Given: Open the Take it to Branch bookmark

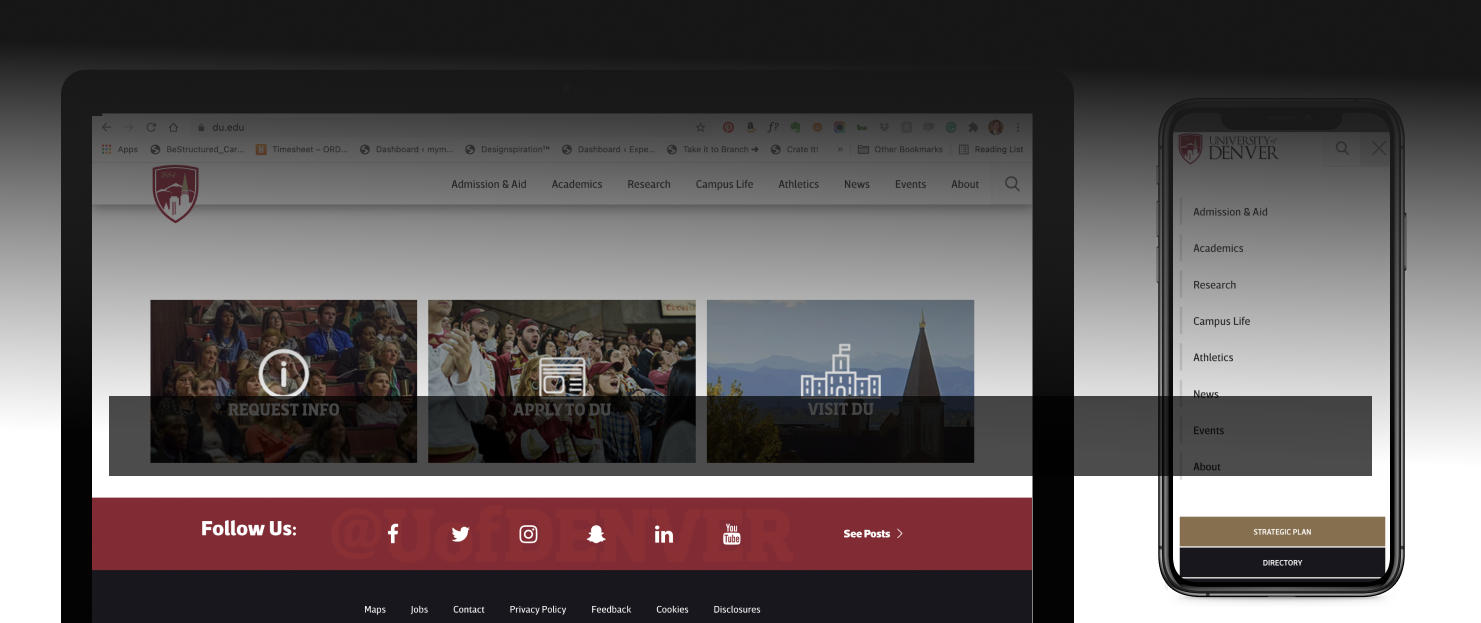Looking at the screenshot, I should click(x=714, y=149).
